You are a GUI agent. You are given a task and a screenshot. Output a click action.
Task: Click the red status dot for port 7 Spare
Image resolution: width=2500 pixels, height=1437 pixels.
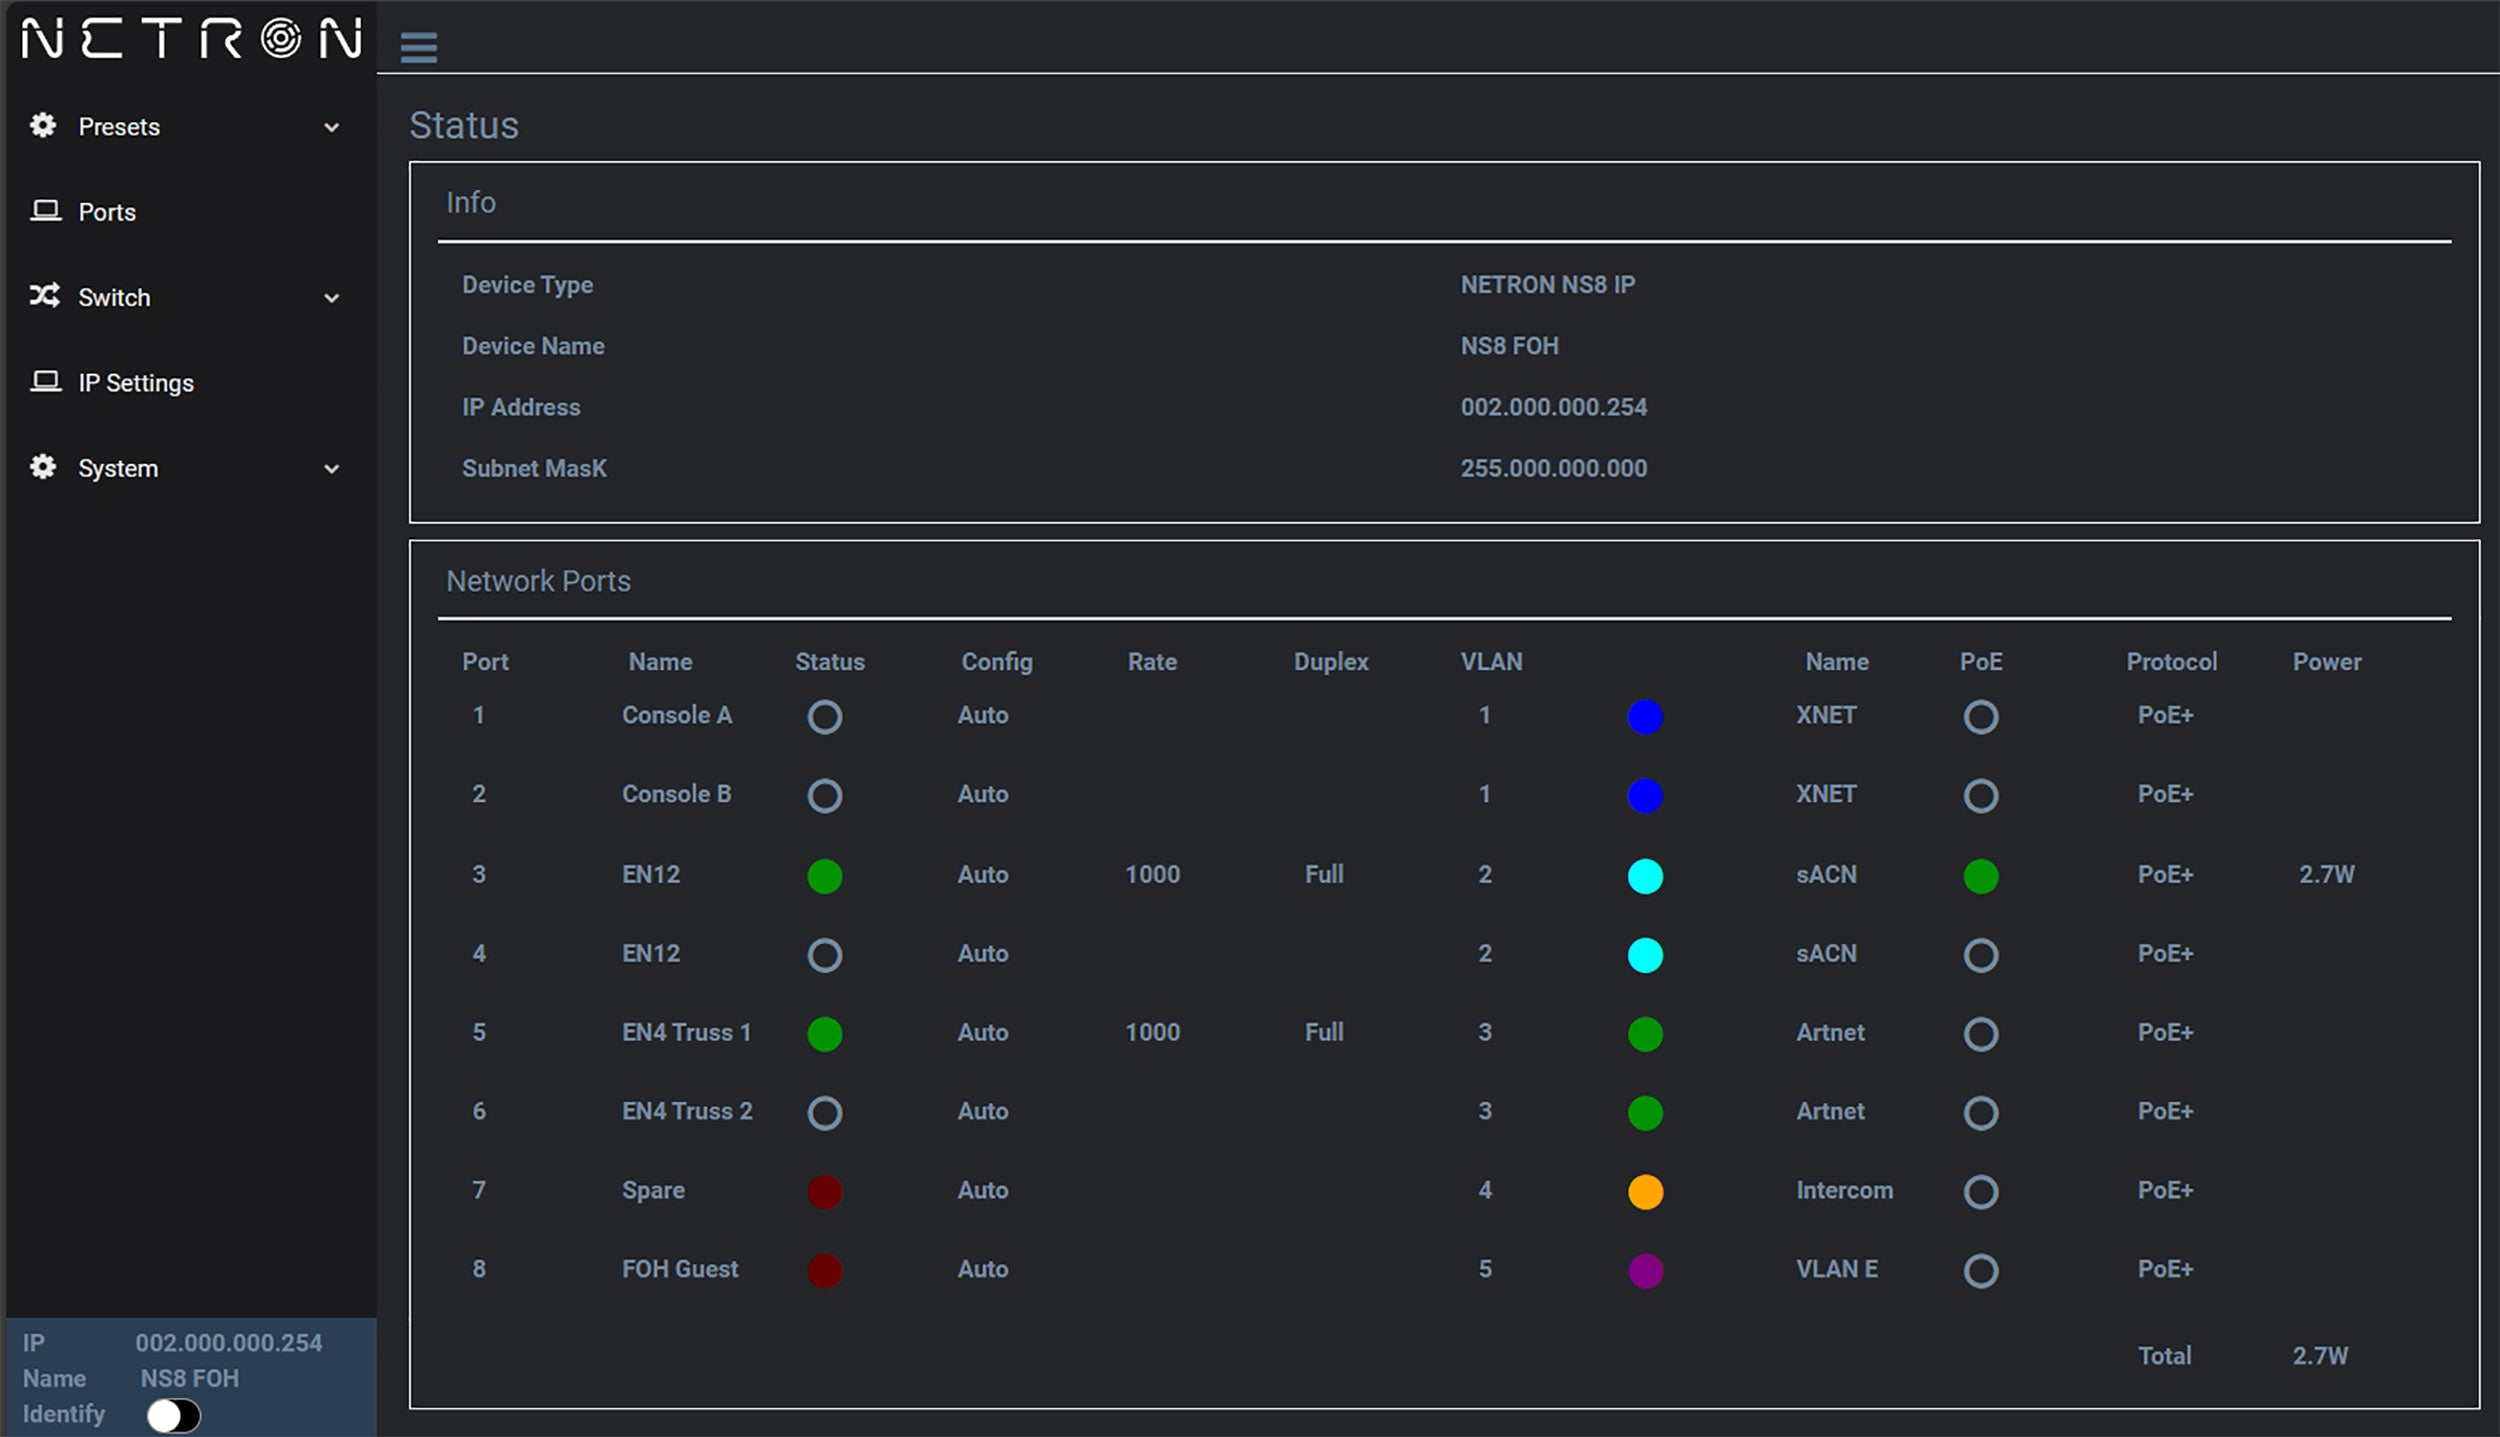pyautogui.click(x=826, y=1188)
